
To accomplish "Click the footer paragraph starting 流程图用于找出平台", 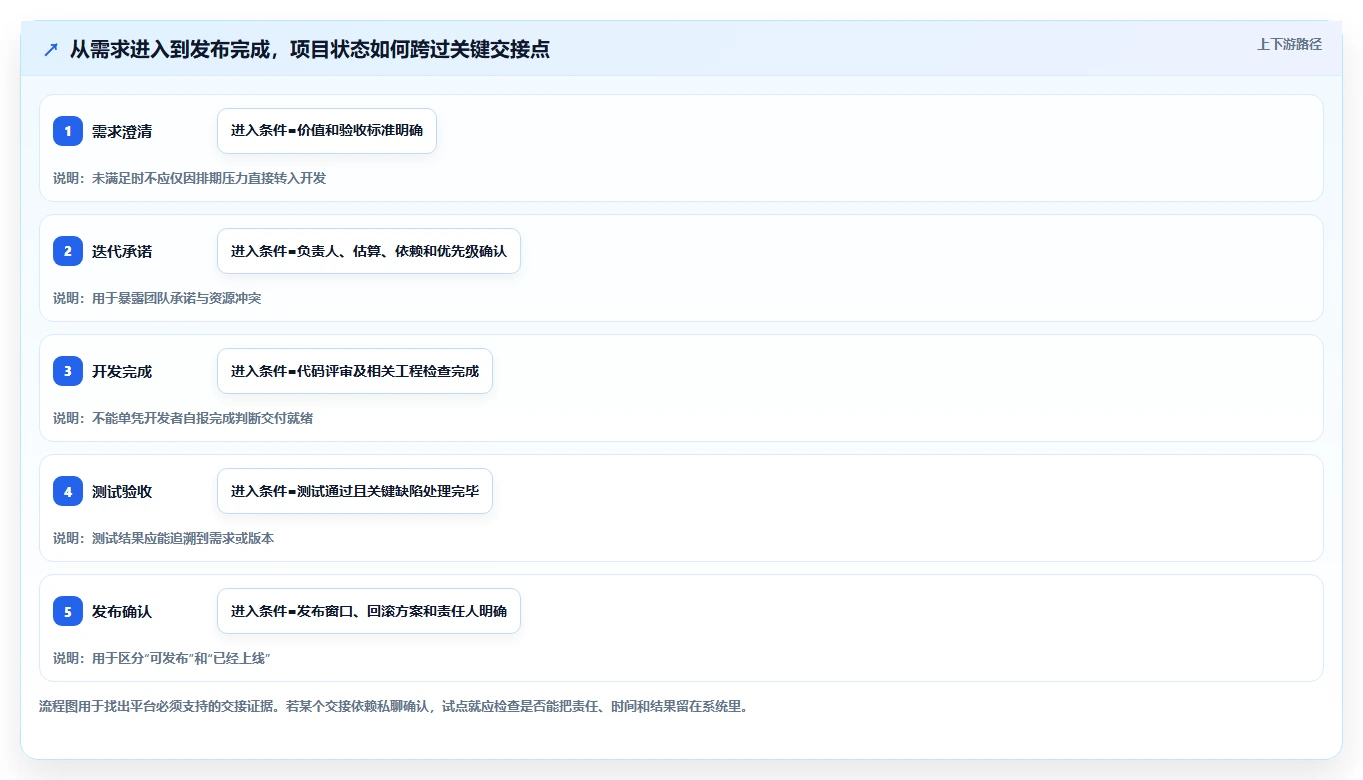I will pyautogui.click(x=394, y=706).
